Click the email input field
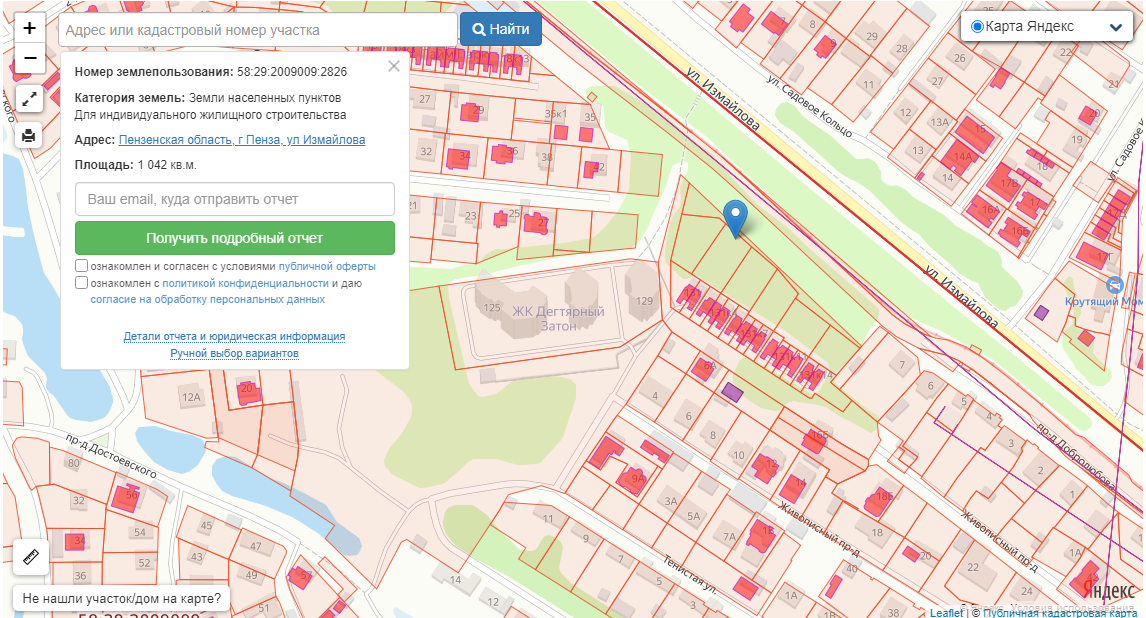Image resolution: width=1146 pixels, height=618 pixels. coord(235,199)
